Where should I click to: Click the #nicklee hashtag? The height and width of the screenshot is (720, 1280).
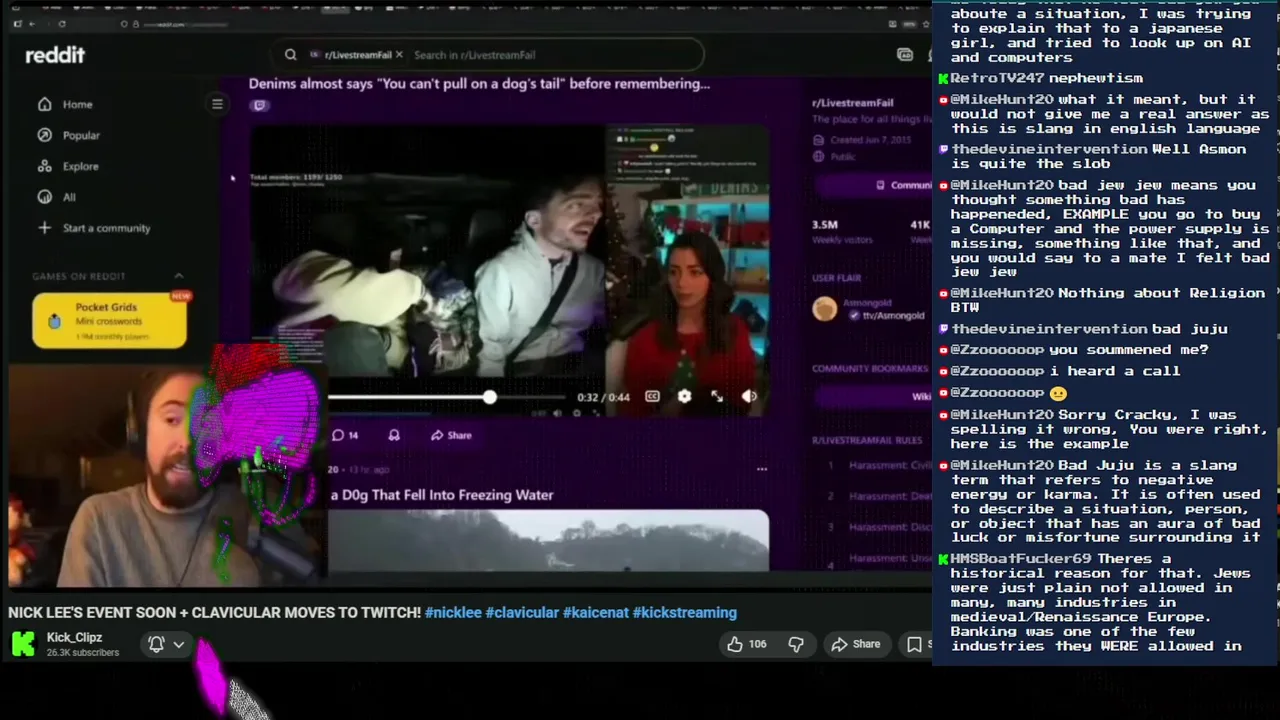point(453,613)
